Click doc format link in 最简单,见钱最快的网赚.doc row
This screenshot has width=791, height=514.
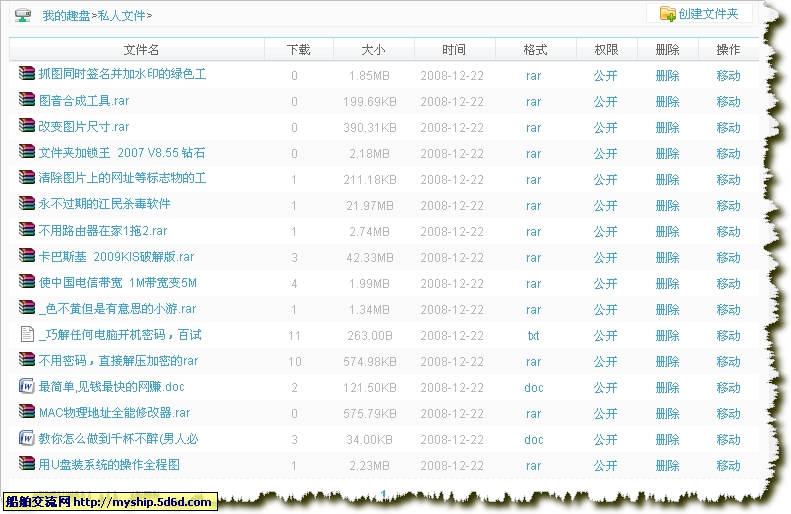[x=534, y=387]
